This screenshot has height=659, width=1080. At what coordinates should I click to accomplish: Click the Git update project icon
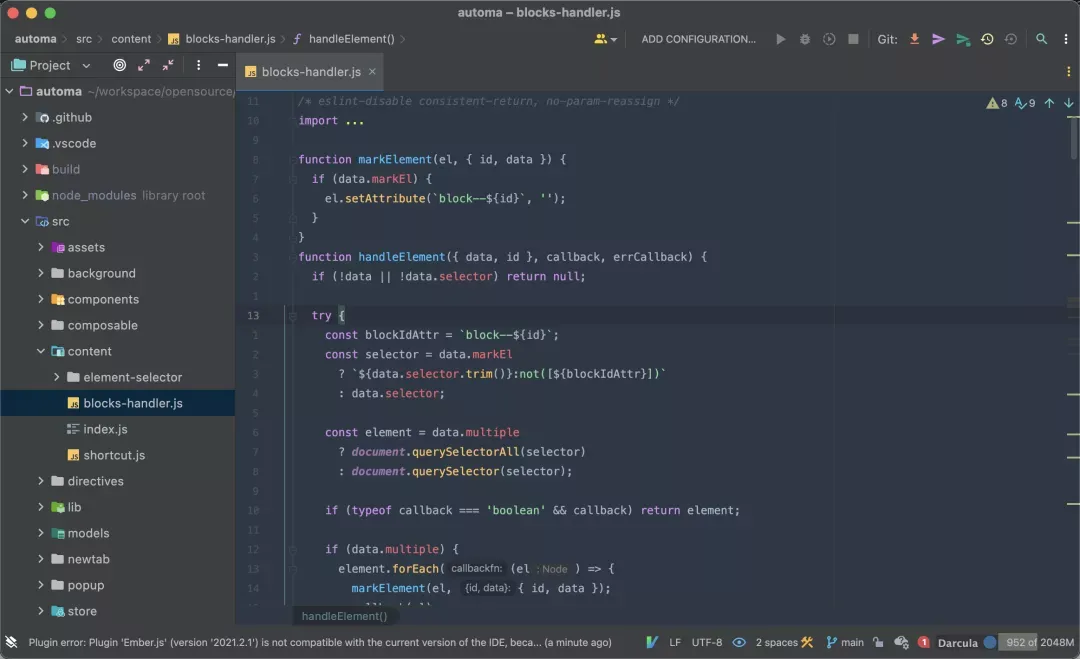point(914,39)
